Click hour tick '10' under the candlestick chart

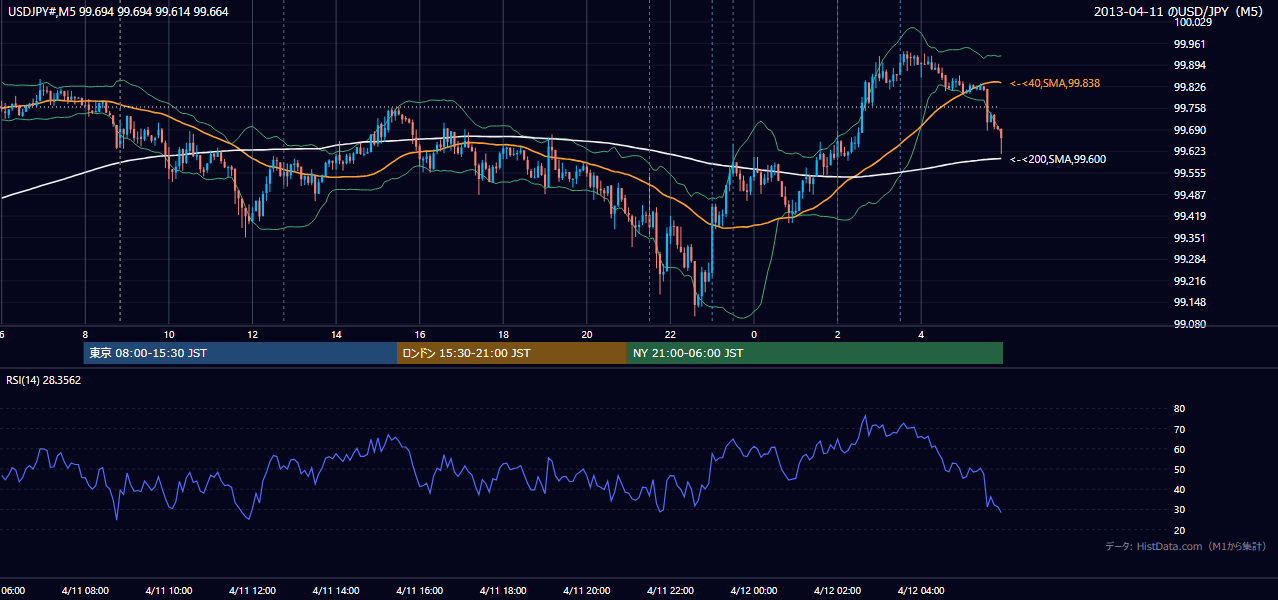click(169, 334)
